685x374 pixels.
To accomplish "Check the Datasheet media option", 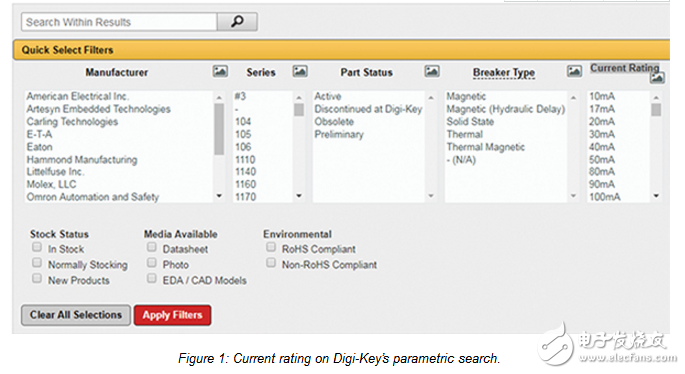I will 152,247.
